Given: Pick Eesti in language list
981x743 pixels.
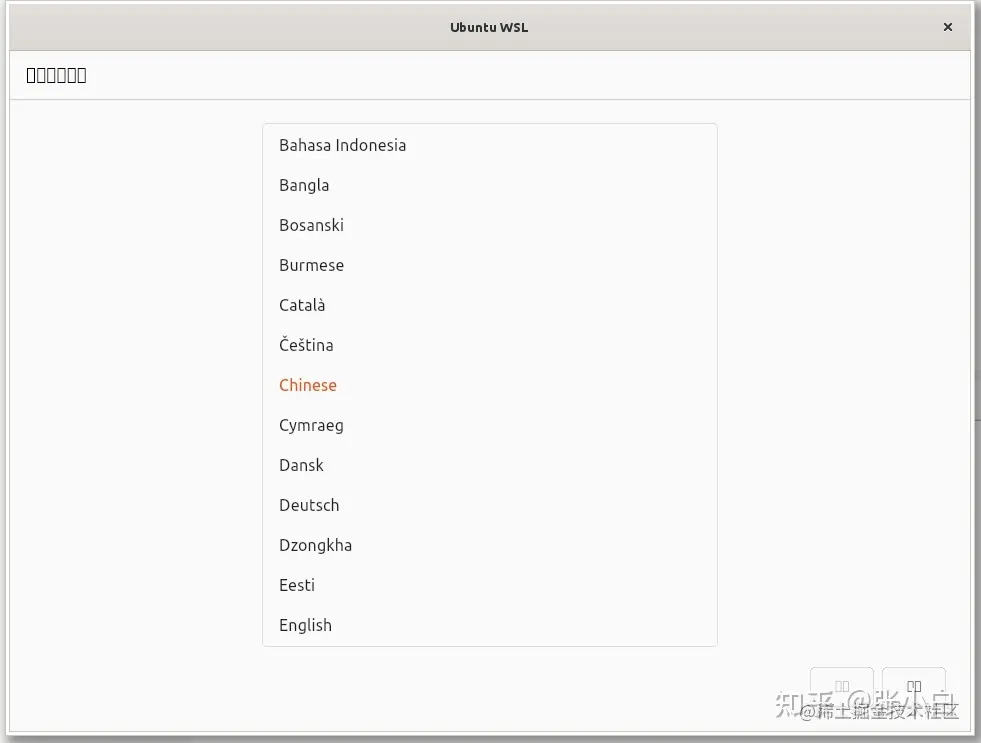Looking at the screenshot, I should 489,585.
